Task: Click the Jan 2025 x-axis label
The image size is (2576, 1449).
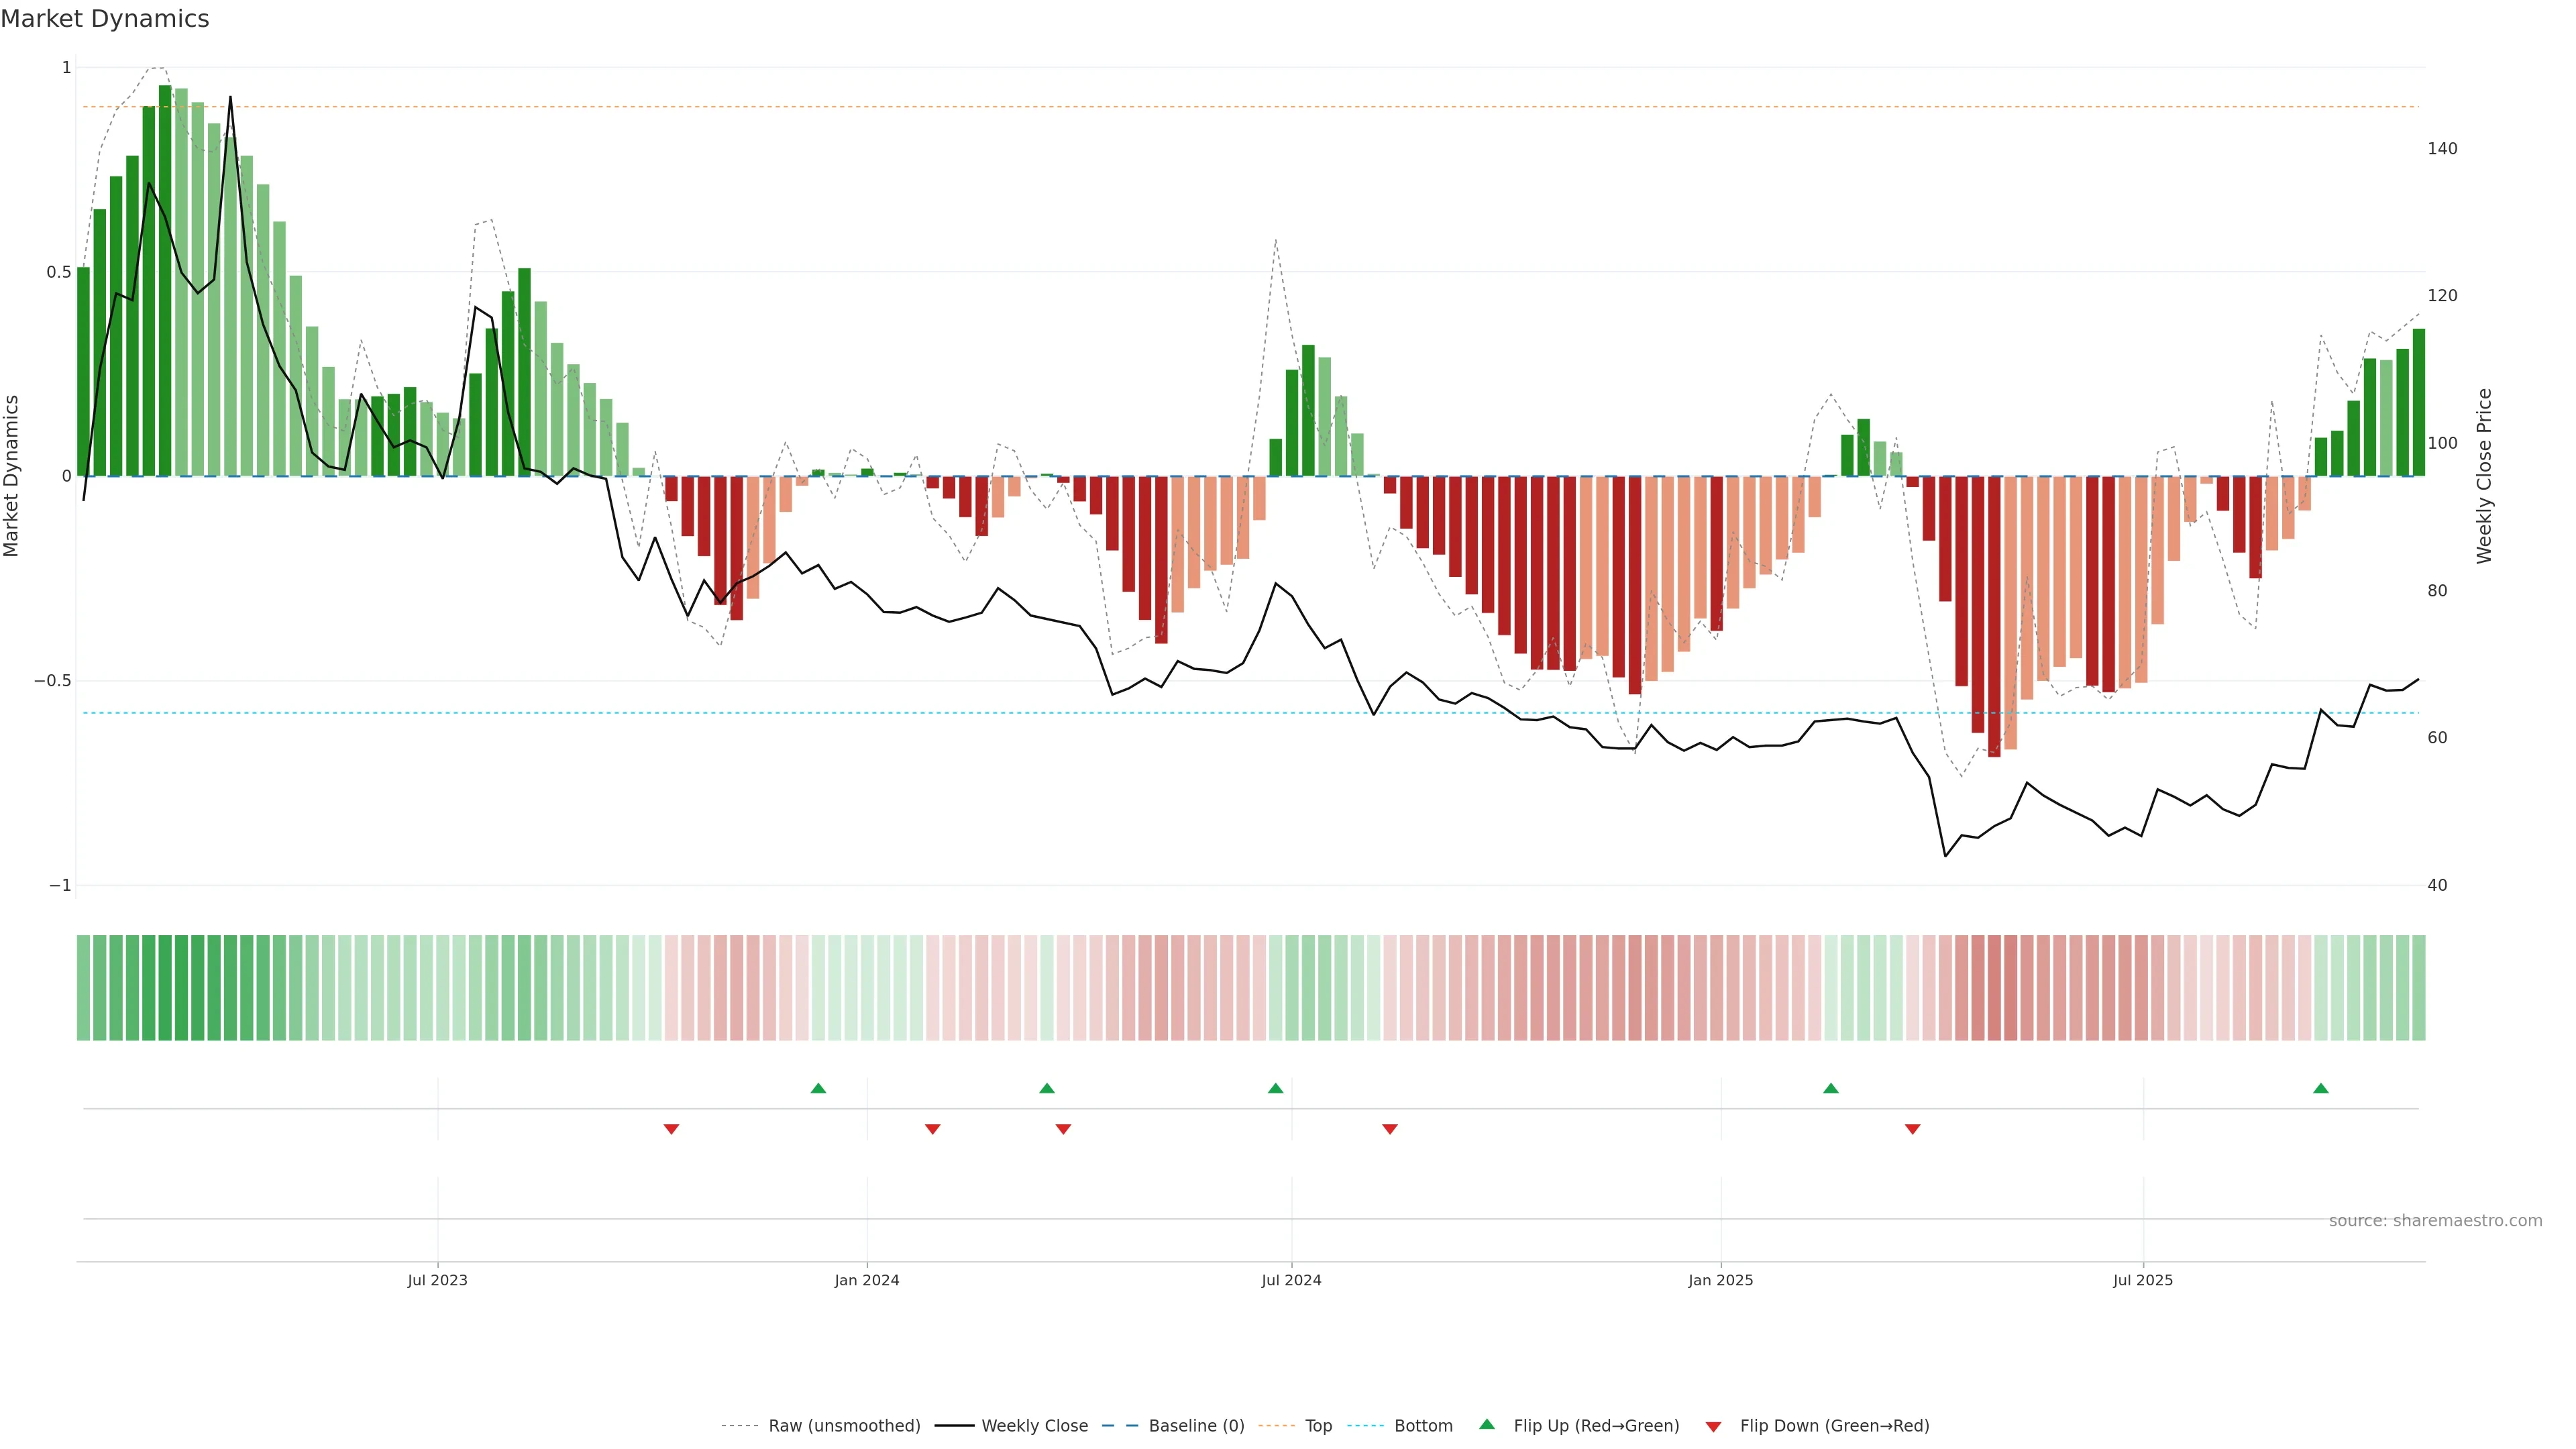Action: pyautogui.click(x=1720, y=1280)
